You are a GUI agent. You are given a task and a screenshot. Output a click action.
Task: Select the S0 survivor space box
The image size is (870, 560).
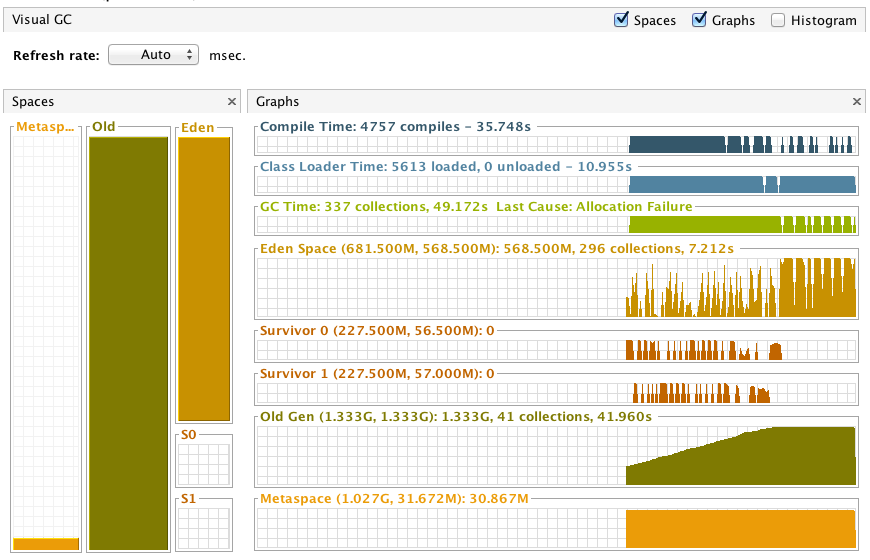(x=204, y=464)
